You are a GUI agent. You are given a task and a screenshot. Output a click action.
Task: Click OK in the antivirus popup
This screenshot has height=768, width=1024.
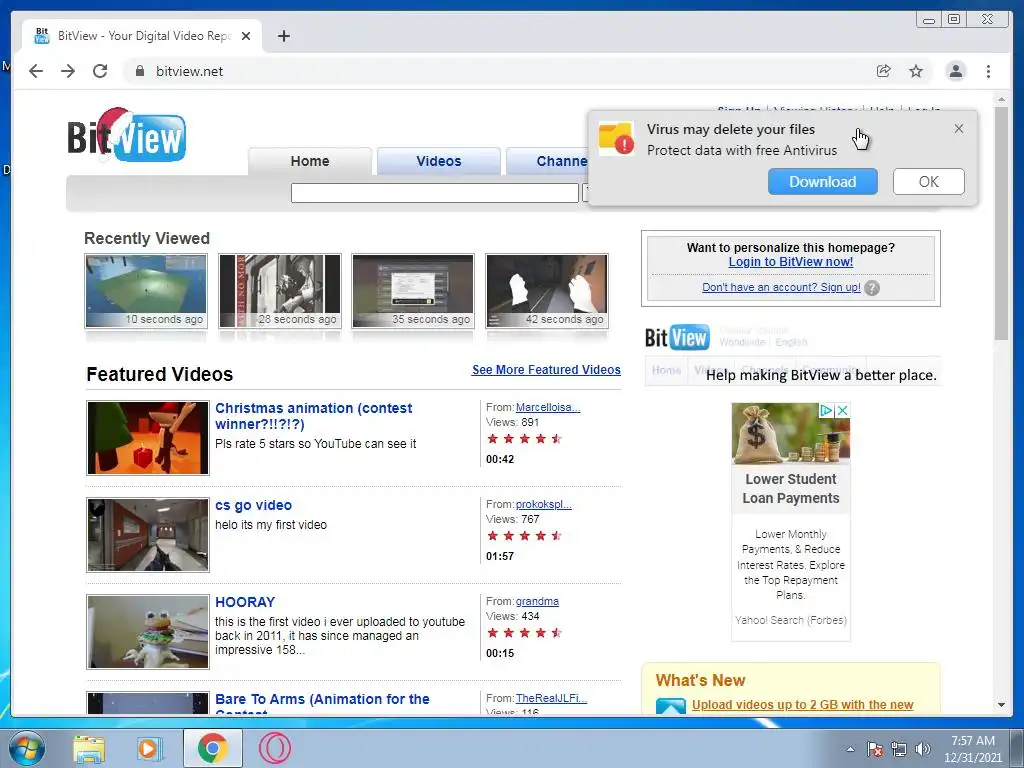click(x=928, y=182)
